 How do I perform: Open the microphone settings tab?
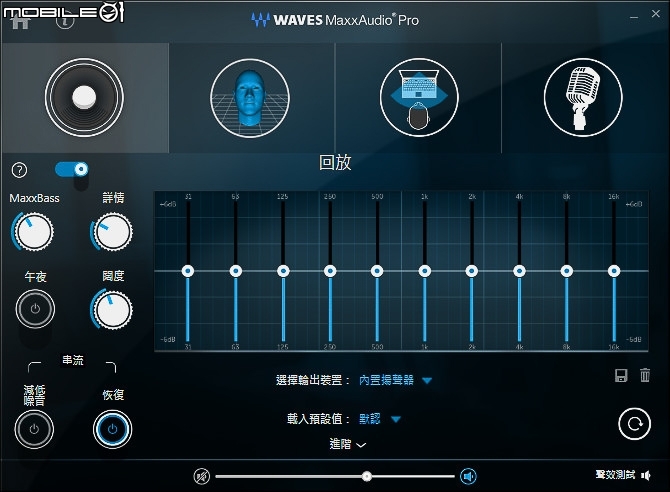pos(583,97)
